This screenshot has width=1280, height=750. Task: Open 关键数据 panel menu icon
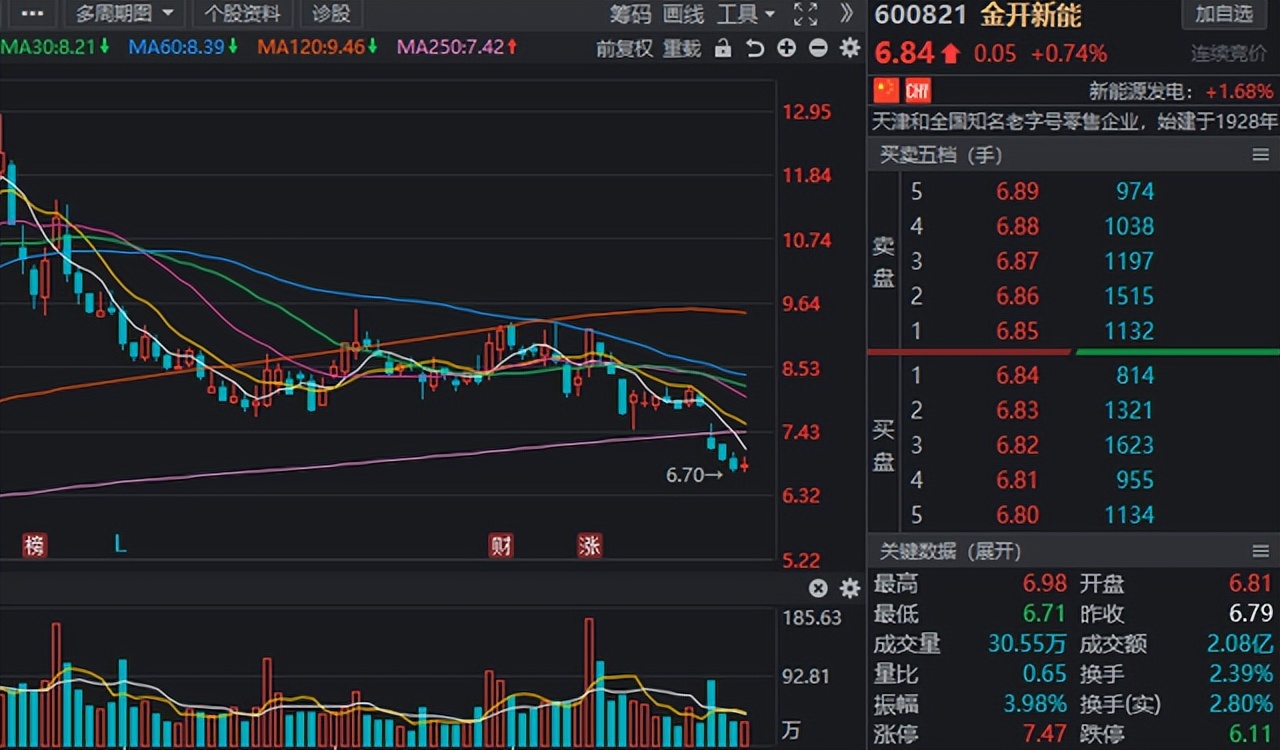[x=1260, y=551]
